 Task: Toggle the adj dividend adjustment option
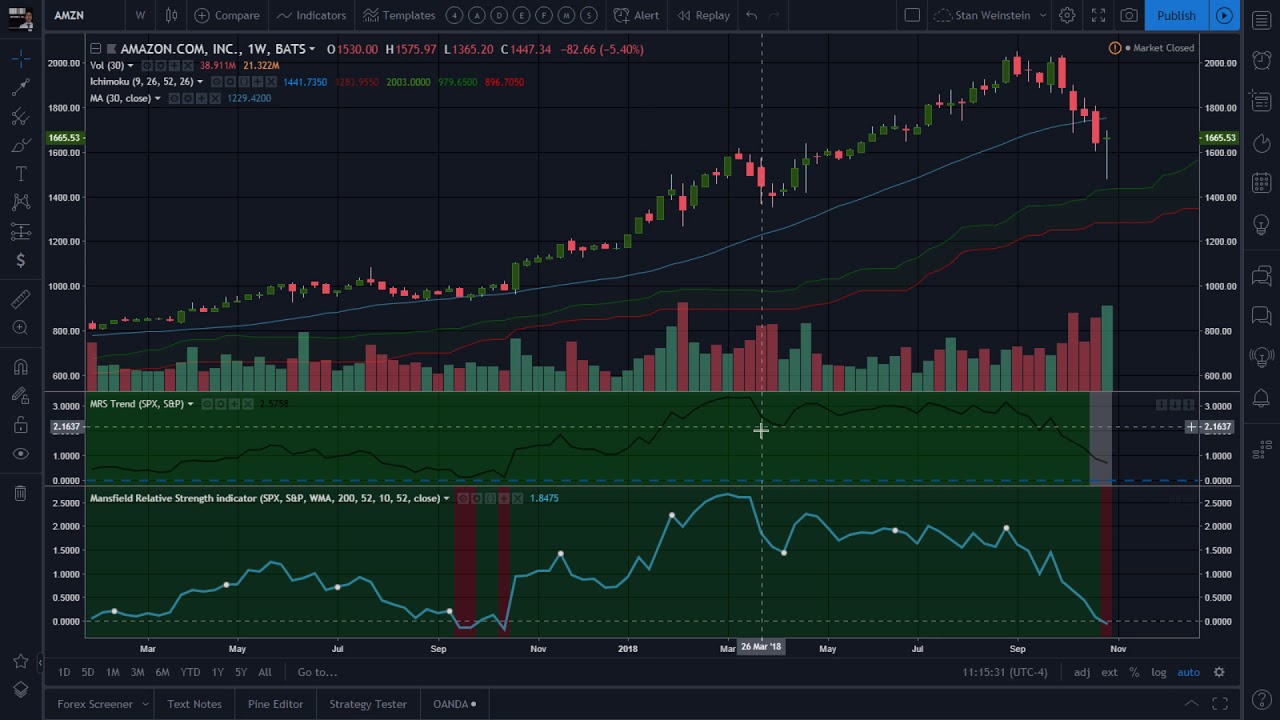point(1082,672)
